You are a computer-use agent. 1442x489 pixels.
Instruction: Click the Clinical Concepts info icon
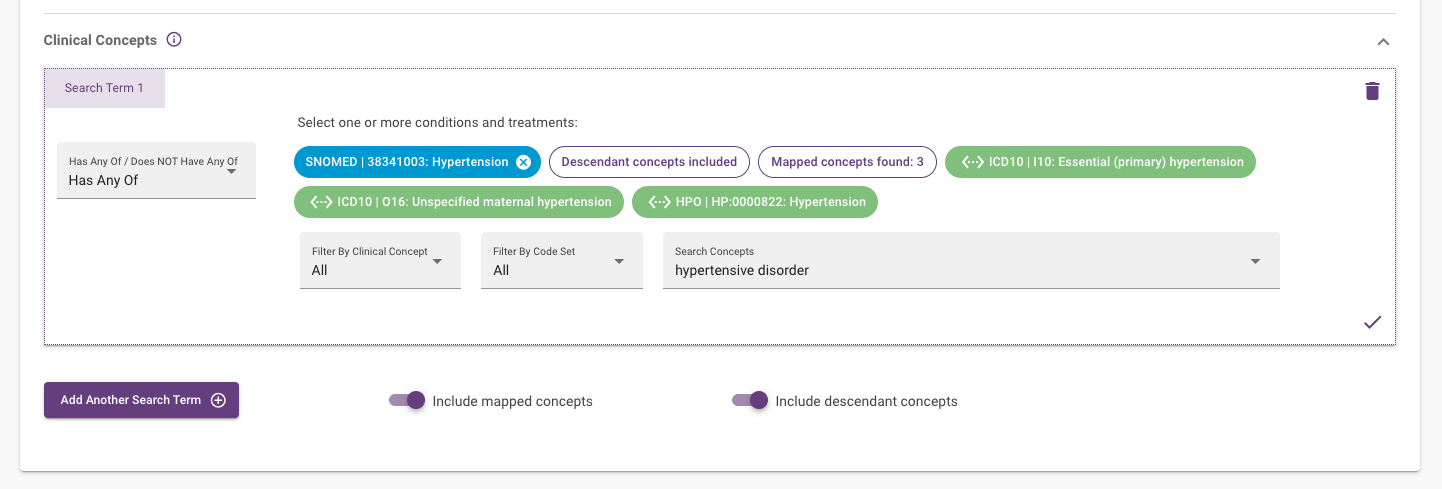[x=174, y=40]
